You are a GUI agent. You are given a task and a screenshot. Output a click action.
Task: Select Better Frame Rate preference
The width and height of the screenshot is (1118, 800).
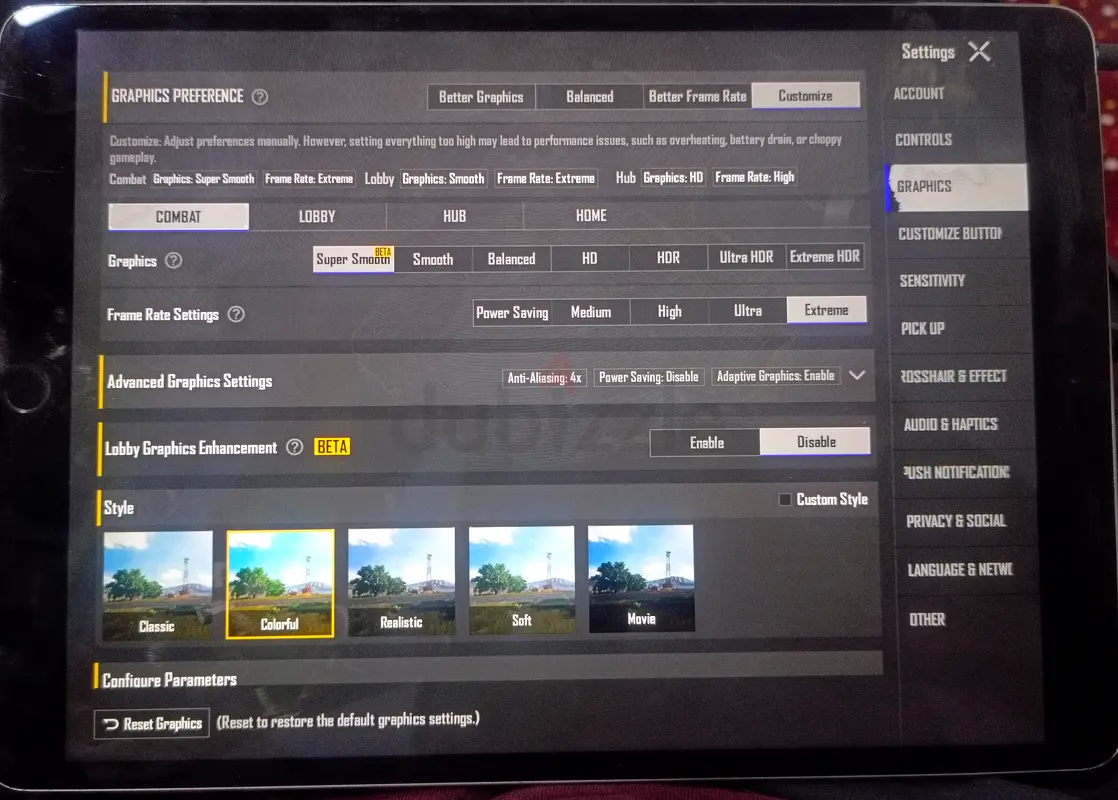[697, 96]
